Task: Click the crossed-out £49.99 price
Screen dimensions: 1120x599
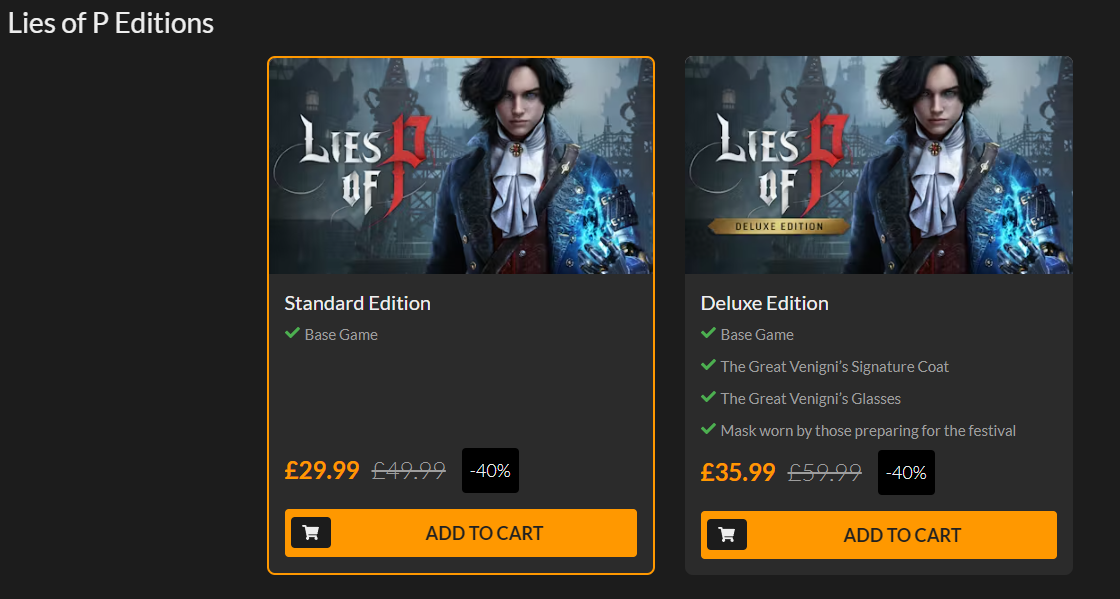Action: click(x=409, y=471)
